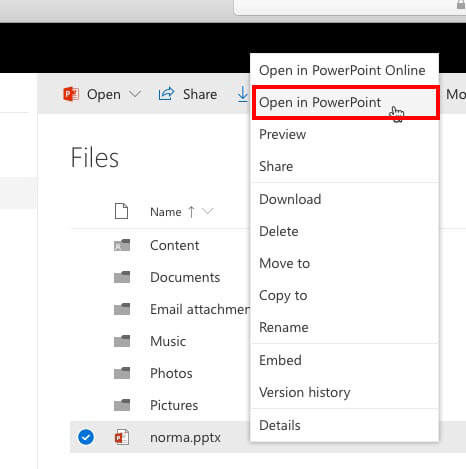Click the Share arrow icon in toolbar
This screenshot has width=466, height=469.
click(166, 94)
